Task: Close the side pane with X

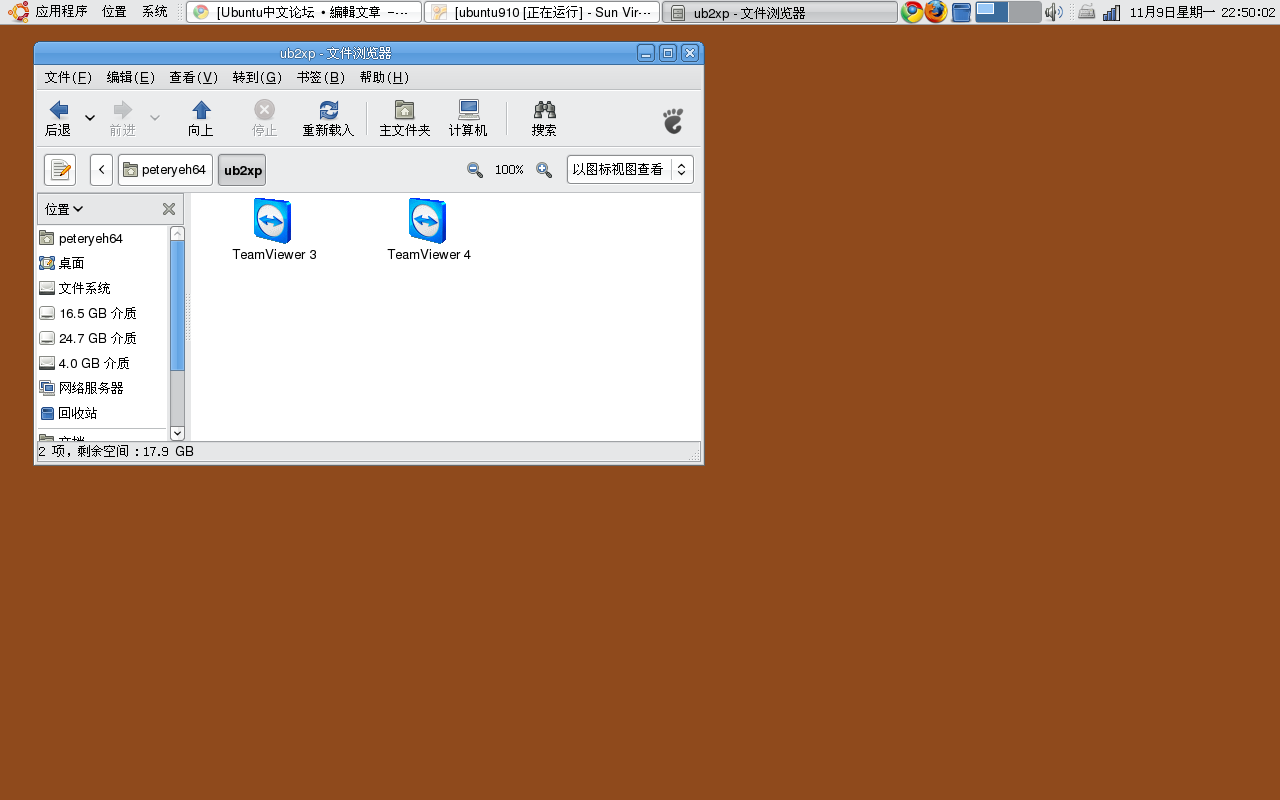Action: click(x=169, y=209)
